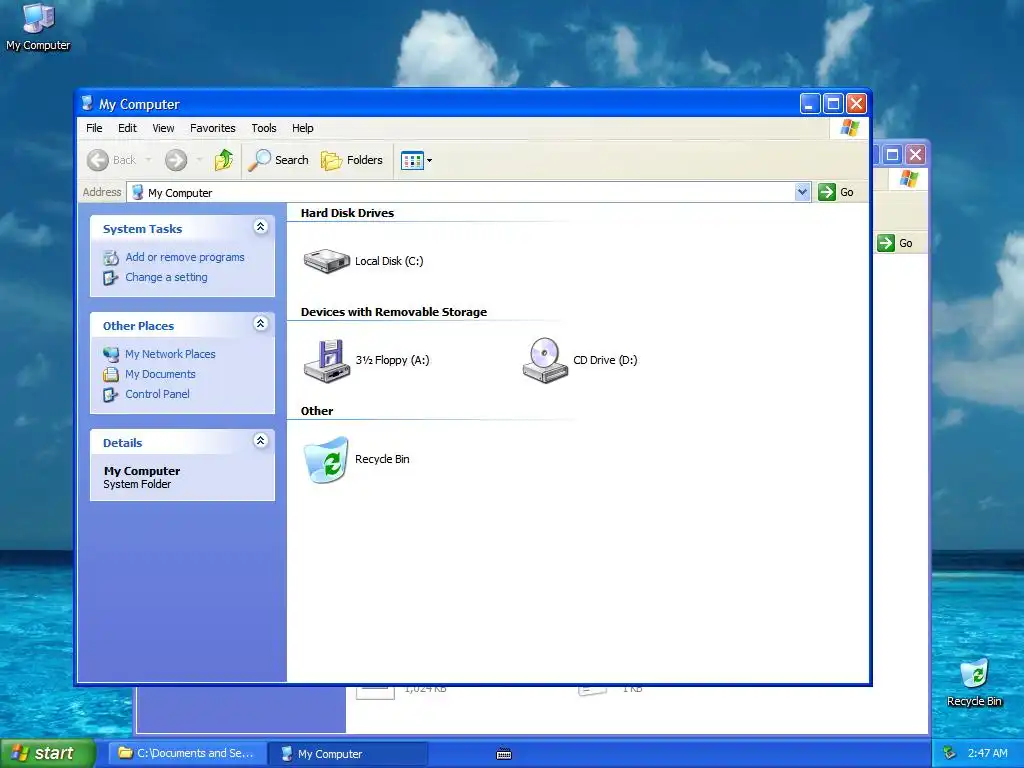
Task: Switch to C:\Documents and Se... taskbar button
Action: tap(186, 753)
